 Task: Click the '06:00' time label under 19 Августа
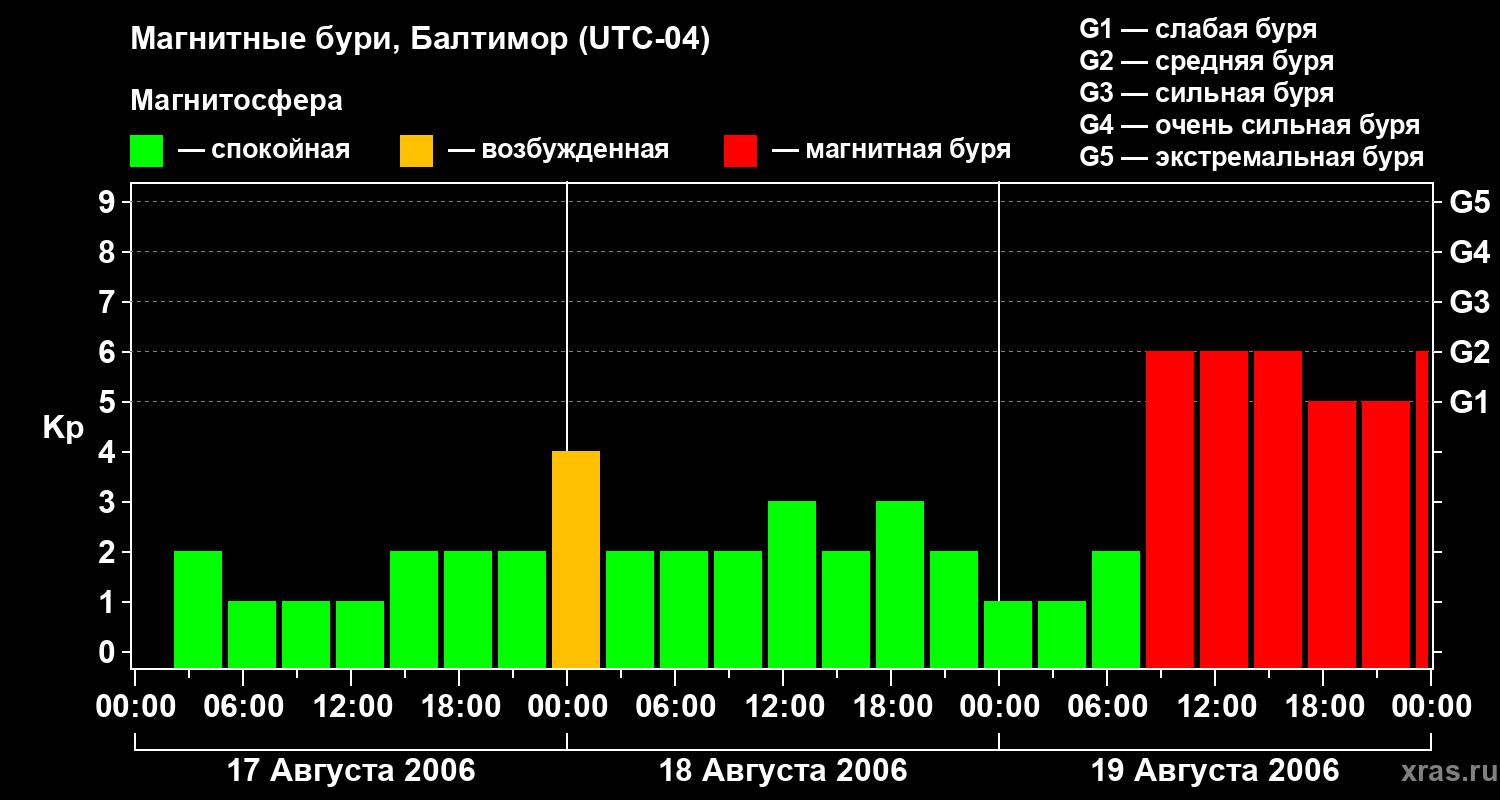point(1107,707)
